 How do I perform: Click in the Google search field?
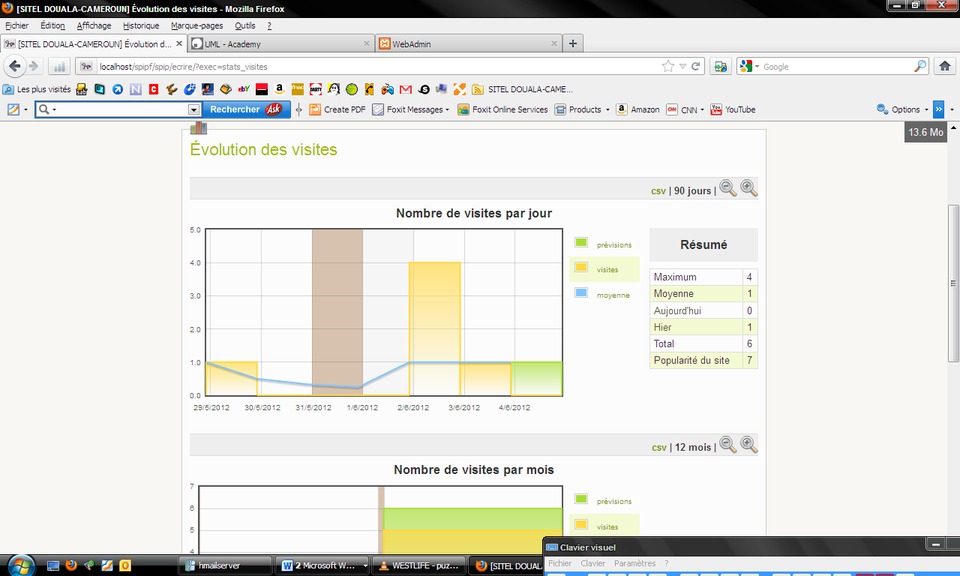point(835,66)
